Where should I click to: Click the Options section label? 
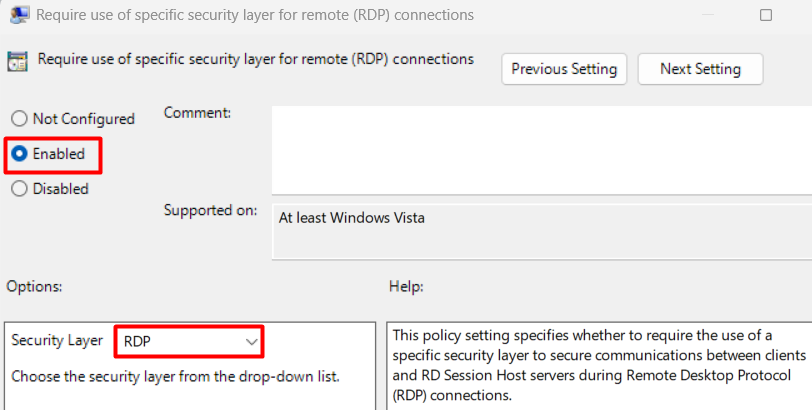(x=34, y=286)
